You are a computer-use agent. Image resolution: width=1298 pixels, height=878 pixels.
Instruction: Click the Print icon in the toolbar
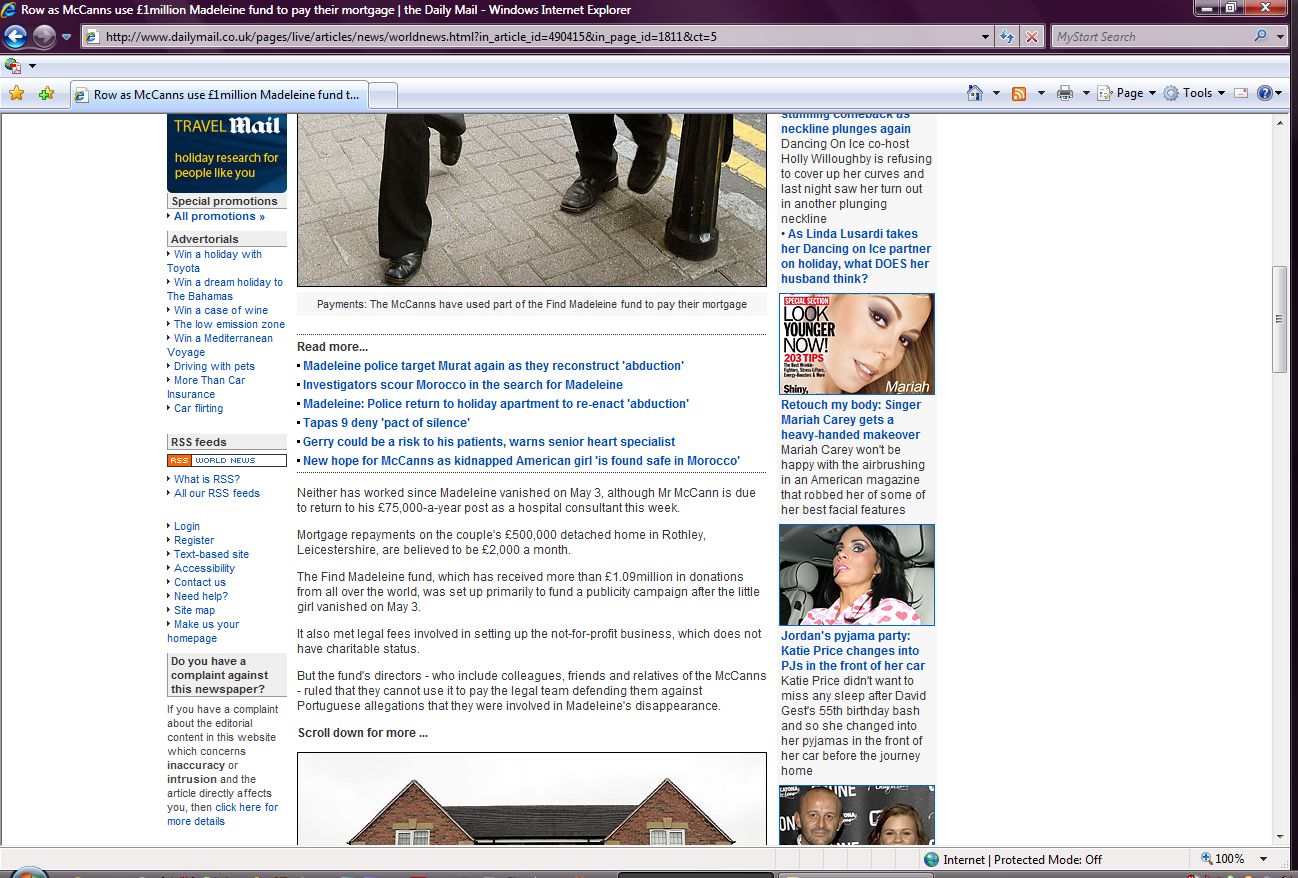pyautogui.click(x=1065, y=93)
